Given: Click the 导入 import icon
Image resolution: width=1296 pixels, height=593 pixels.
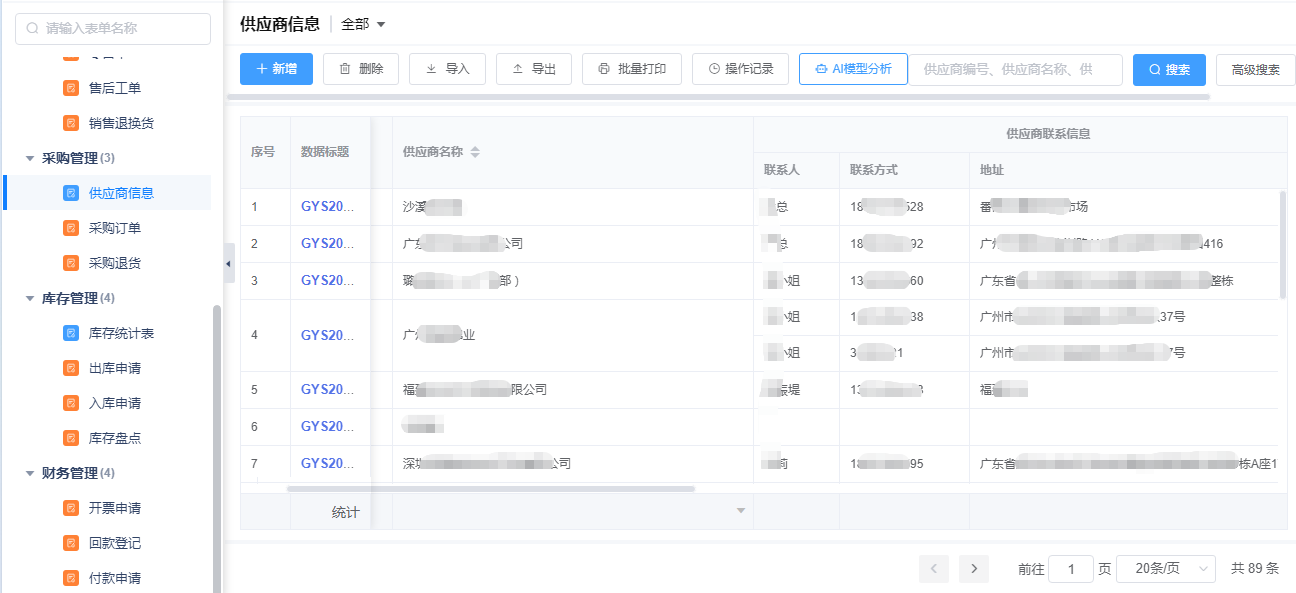Looking at the screenshot, I should tap(432, 69).
